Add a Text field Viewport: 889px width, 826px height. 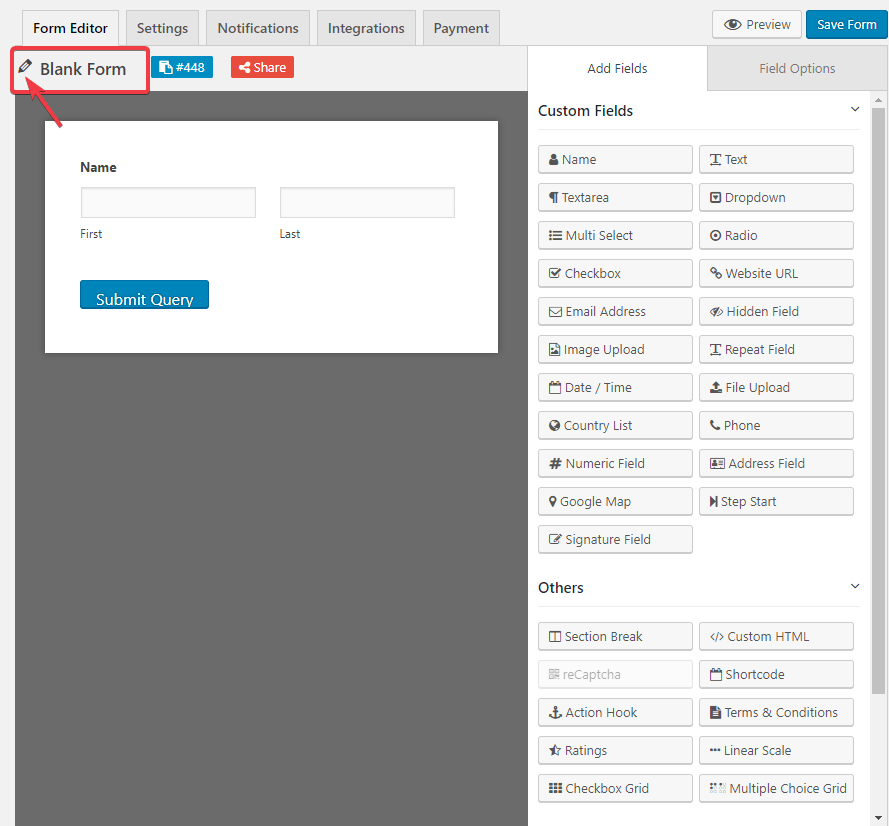[776, 159]
